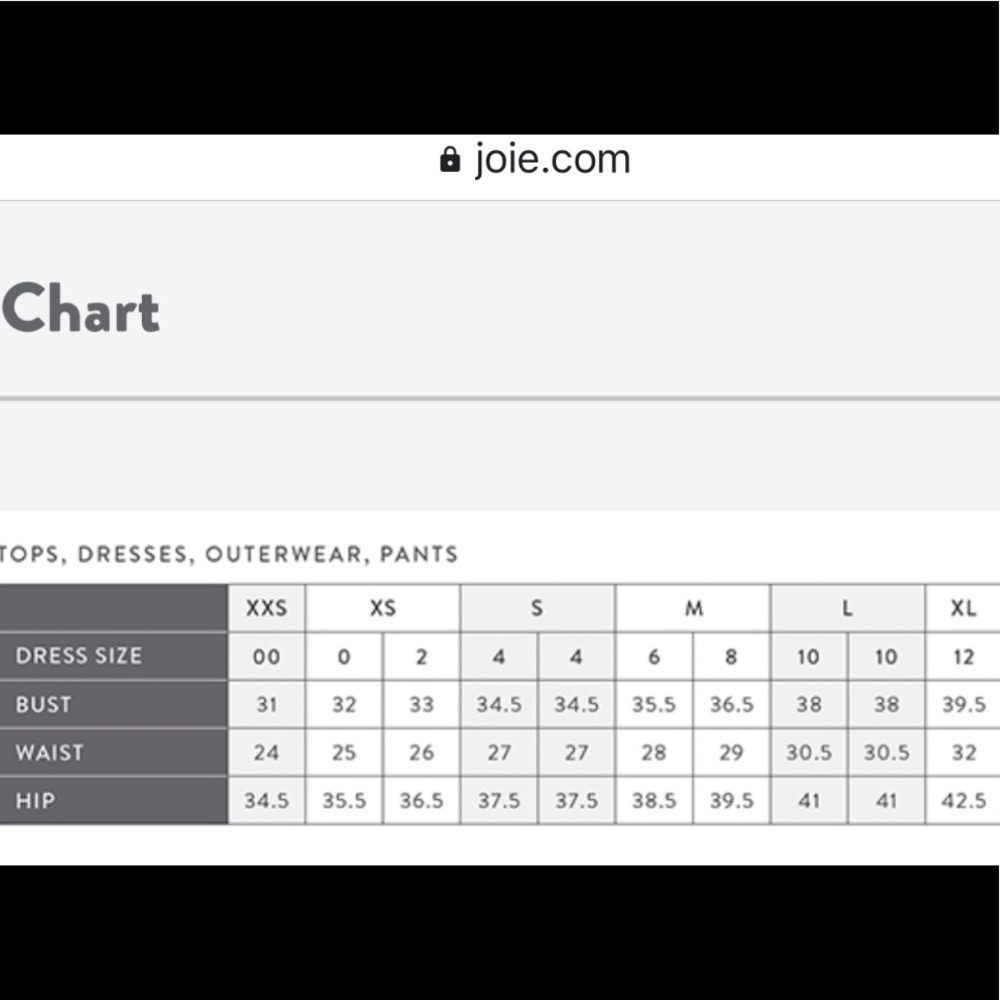Click waist value 32 cell
This screenshot has height=1000, width=1000.
click(963, 753)
